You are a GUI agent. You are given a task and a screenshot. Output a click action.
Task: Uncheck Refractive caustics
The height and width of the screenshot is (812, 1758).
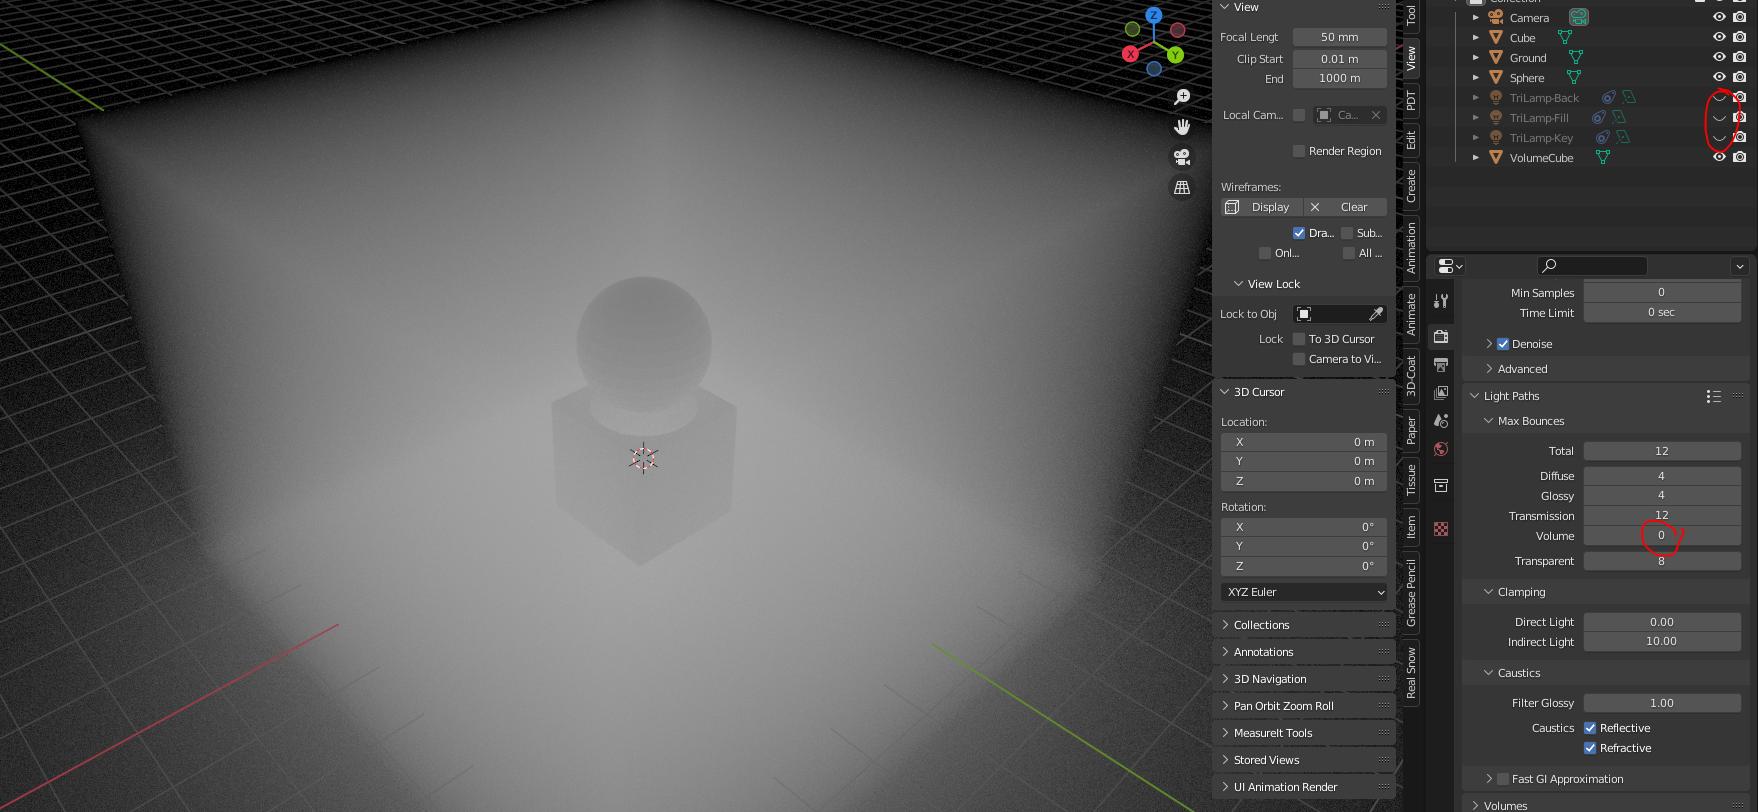[1590, 748]
